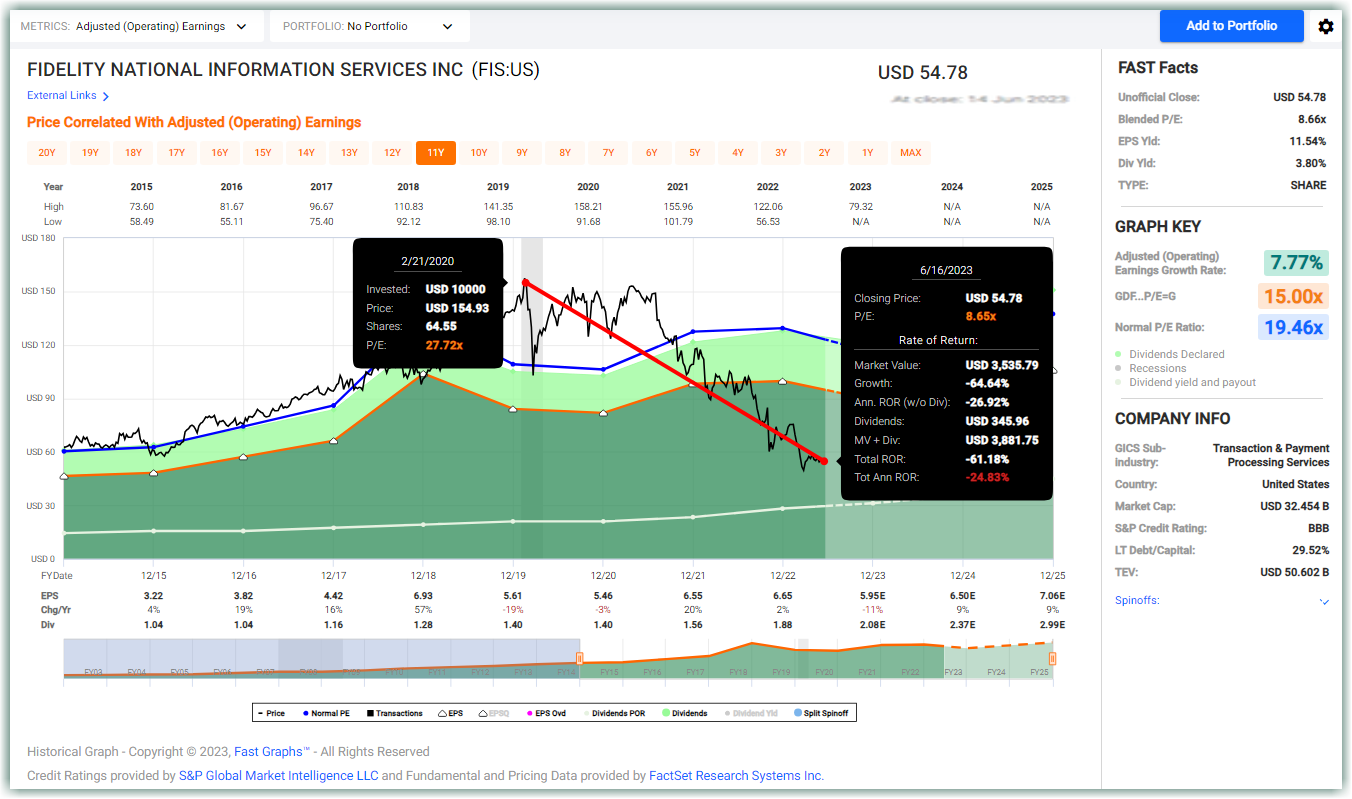1352x799 pixels.
Task: Open the External Links link
Action: point(68,96)
